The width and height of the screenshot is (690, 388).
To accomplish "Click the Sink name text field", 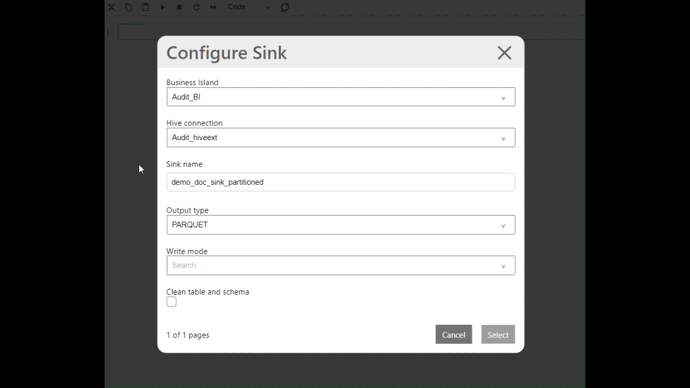I will (341, 182).
